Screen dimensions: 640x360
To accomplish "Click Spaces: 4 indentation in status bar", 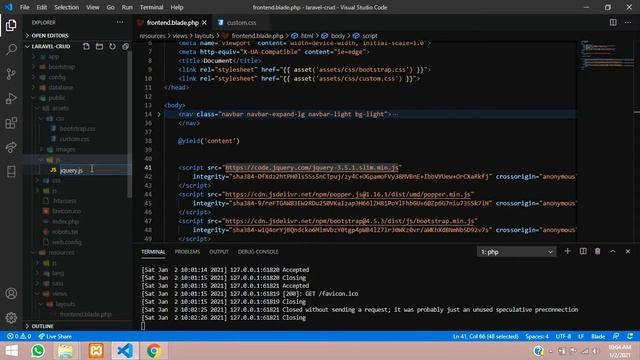I will 537,336.
